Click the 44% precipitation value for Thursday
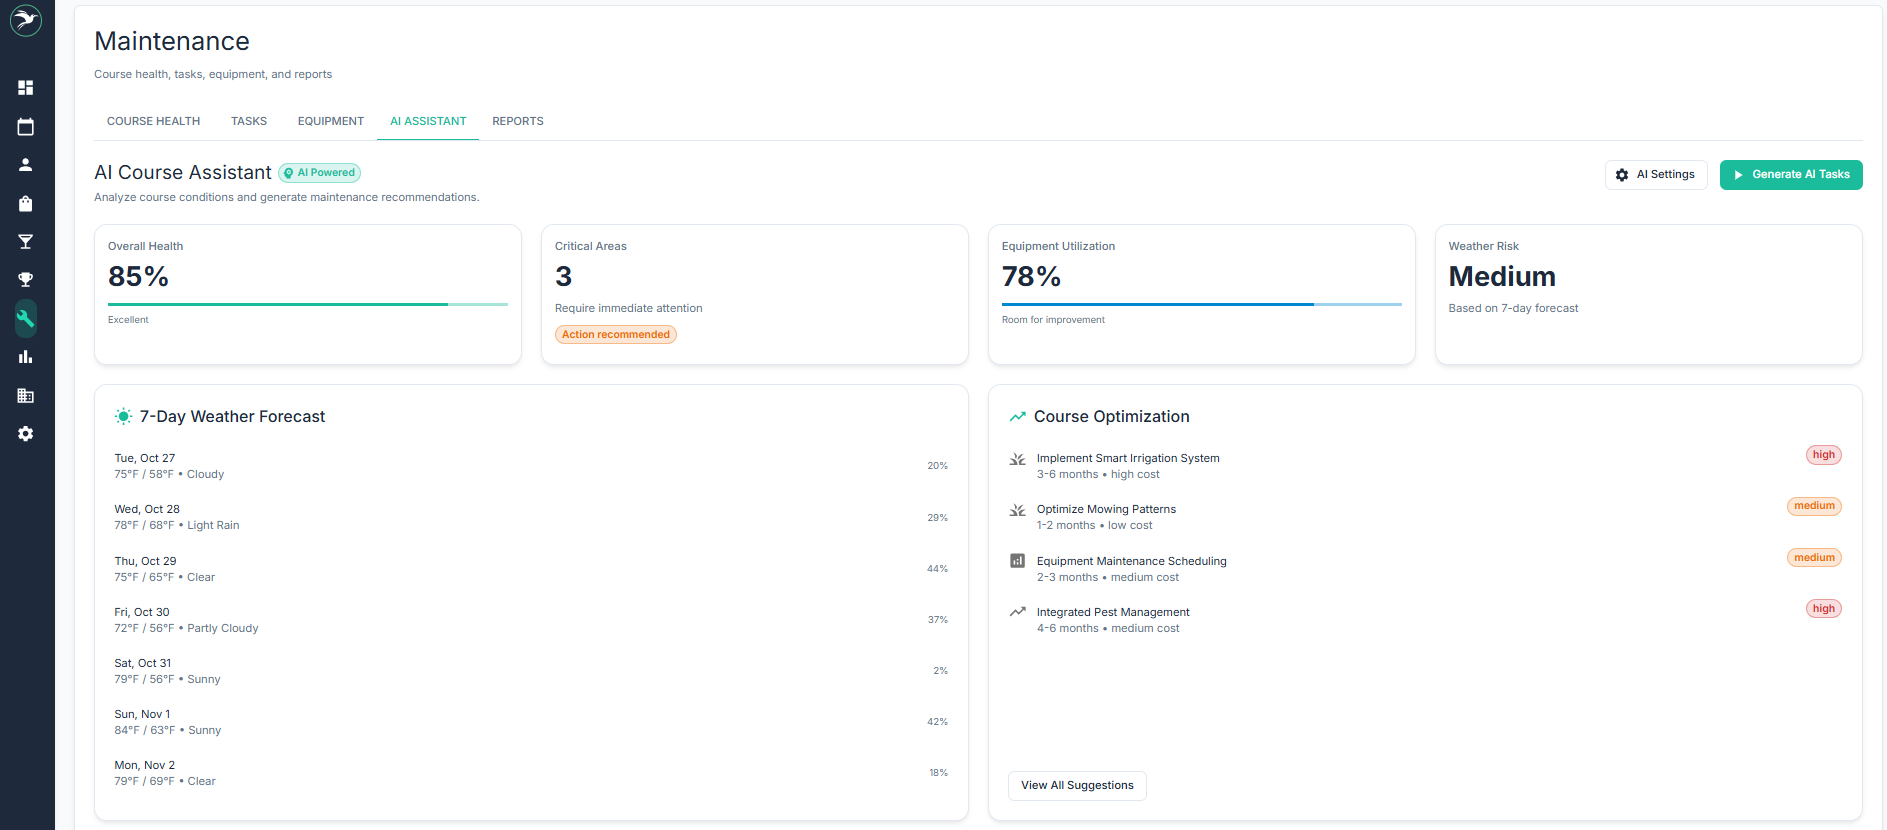This screenshot has height=830, width=1887. pos(937,569)
